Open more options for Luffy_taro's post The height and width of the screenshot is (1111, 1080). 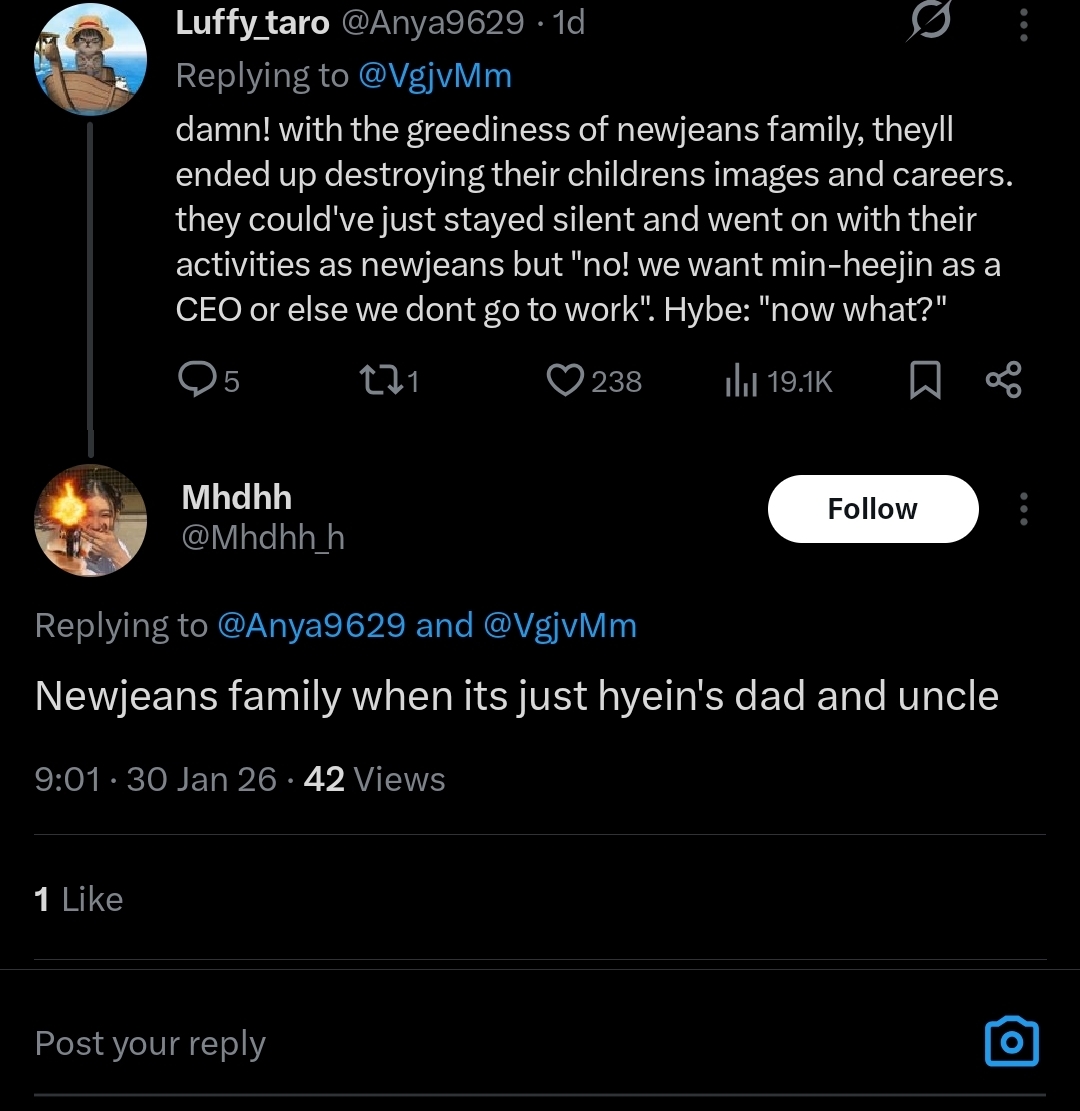click(x=1023, y=25)
